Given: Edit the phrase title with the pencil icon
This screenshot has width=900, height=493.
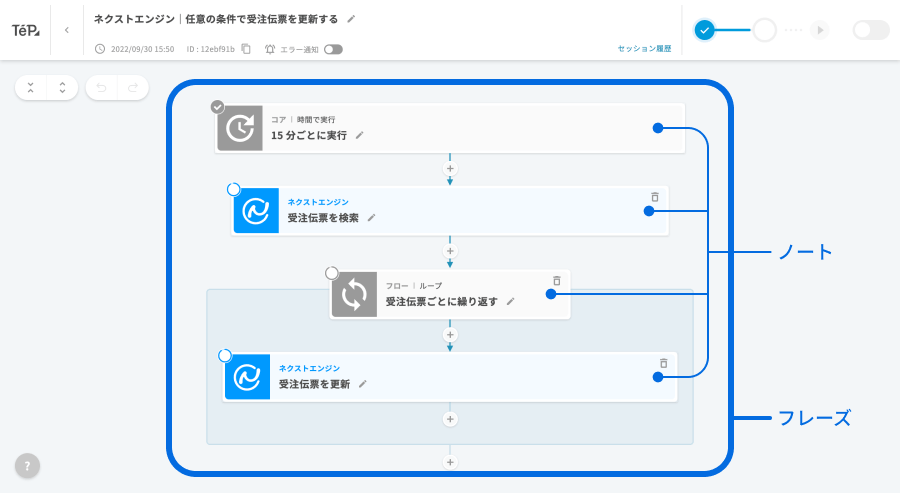Looking at the screenshot, I should (351, 19).
